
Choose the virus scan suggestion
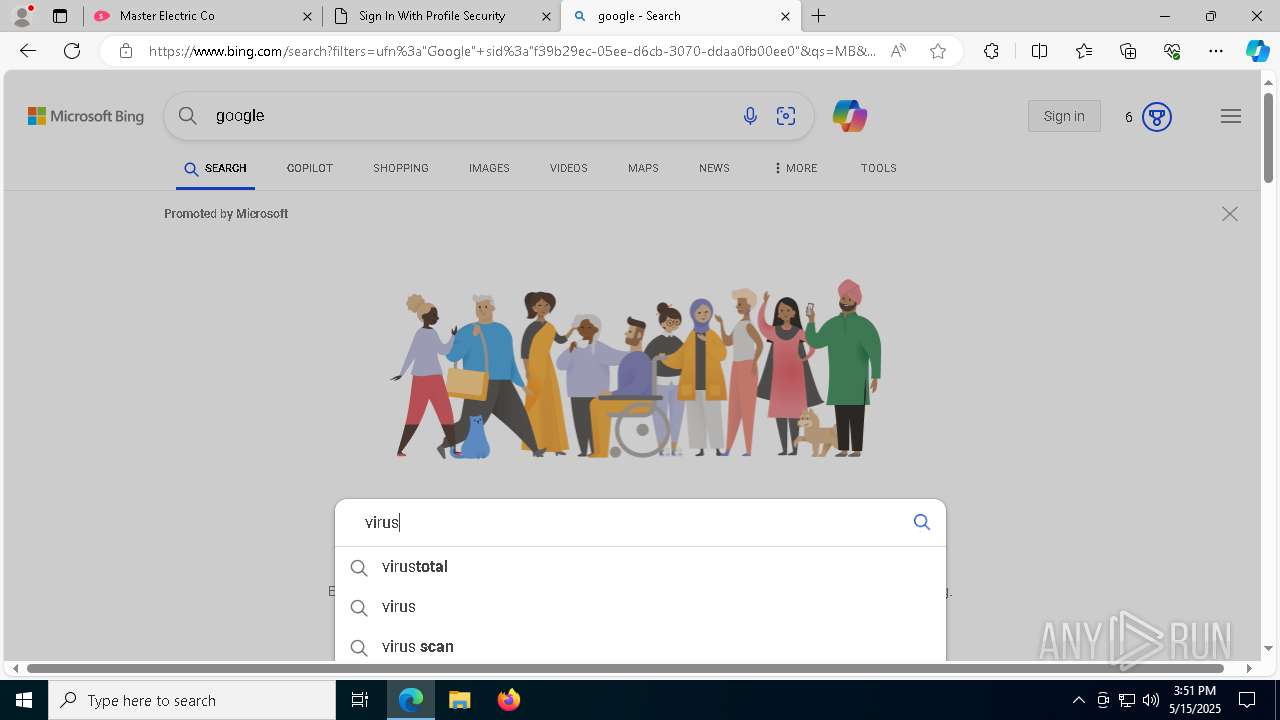(640, 646)
